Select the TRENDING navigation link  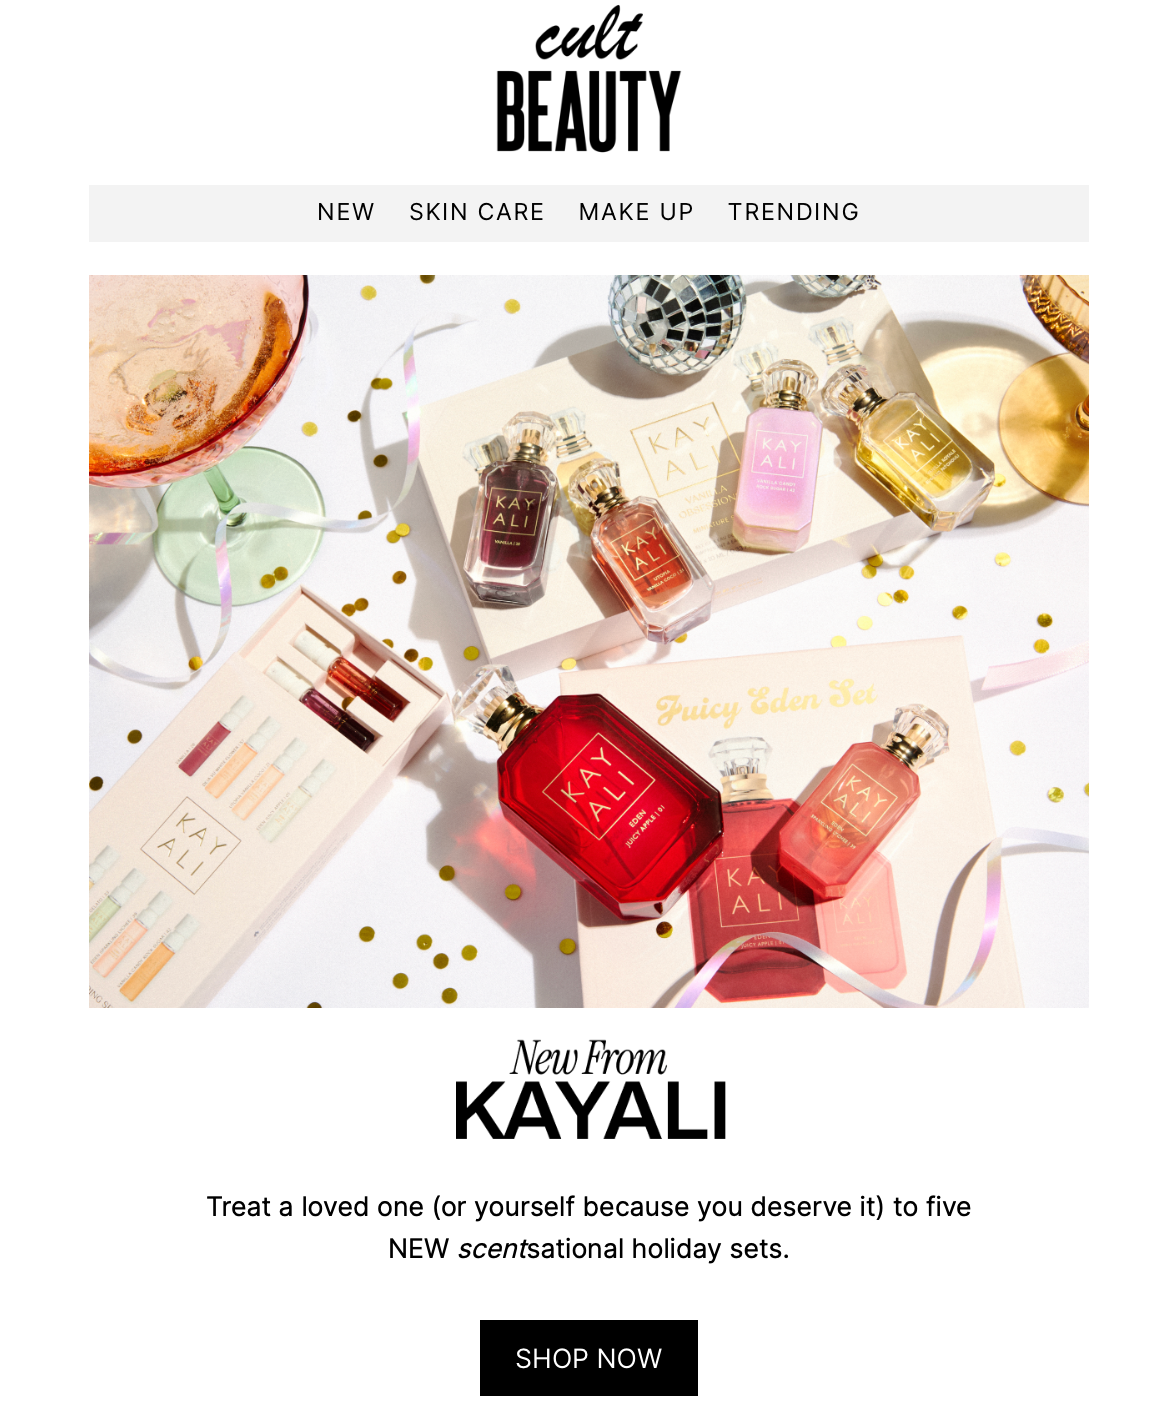(793, 212)
